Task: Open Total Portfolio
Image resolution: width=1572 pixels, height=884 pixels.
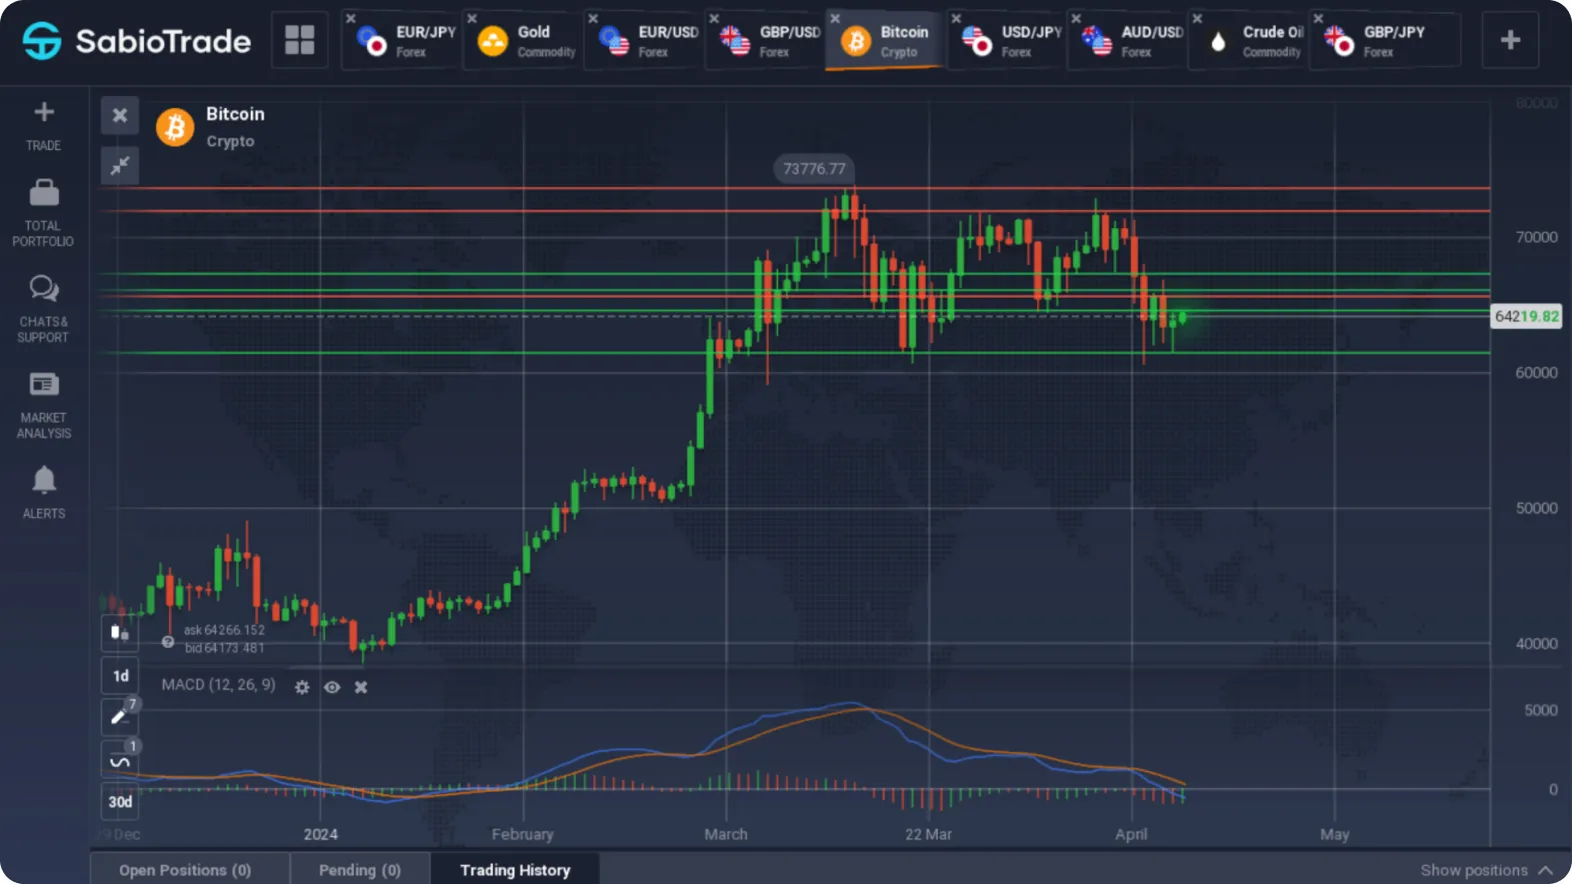Action: (43, 213)
